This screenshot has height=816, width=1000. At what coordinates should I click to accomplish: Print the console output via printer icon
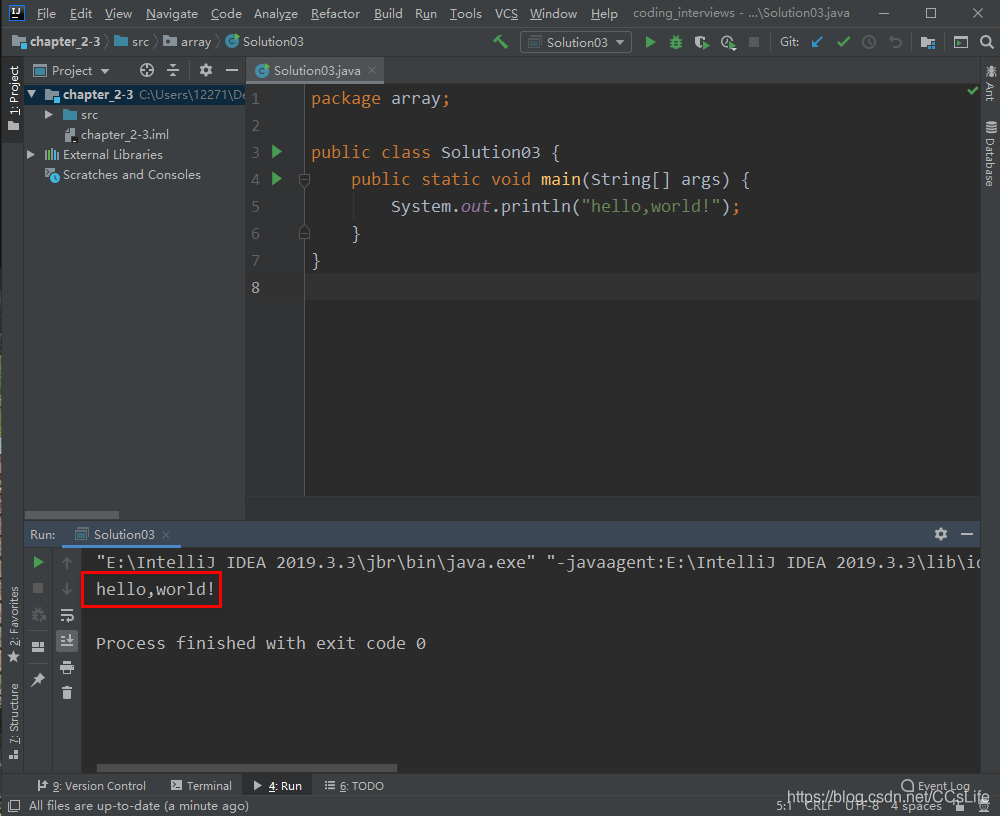pos(67,667)
